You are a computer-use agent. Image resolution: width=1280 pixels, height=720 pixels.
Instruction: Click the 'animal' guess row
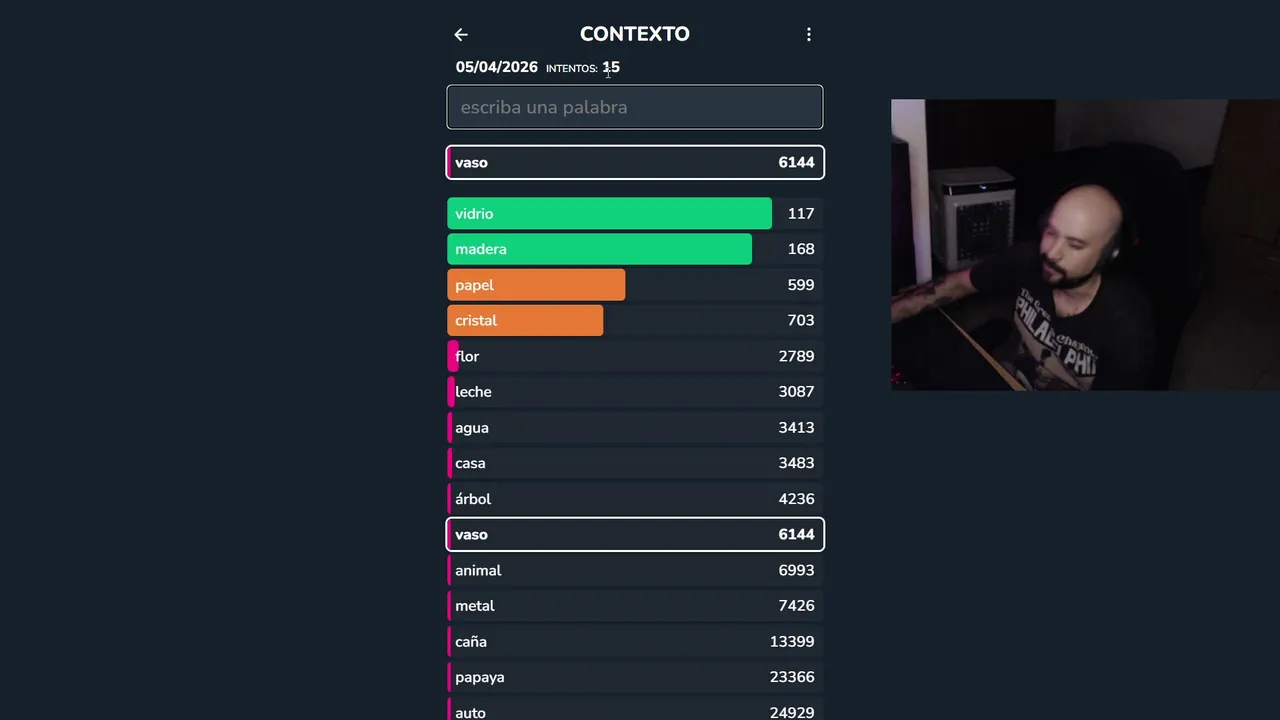coord(635,570)
